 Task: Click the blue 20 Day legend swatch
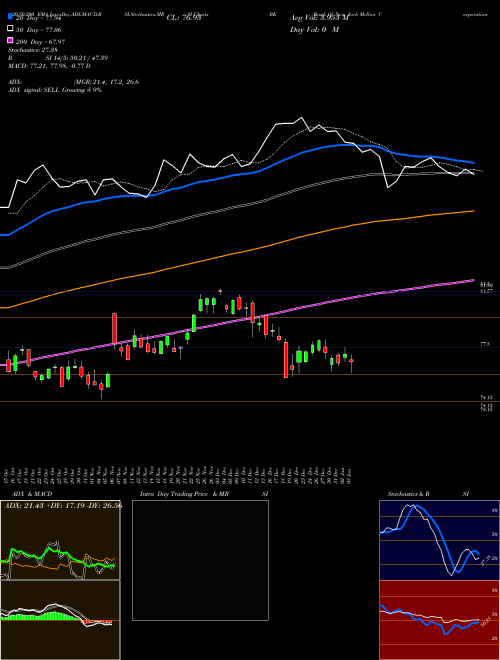tap(10, 17)
